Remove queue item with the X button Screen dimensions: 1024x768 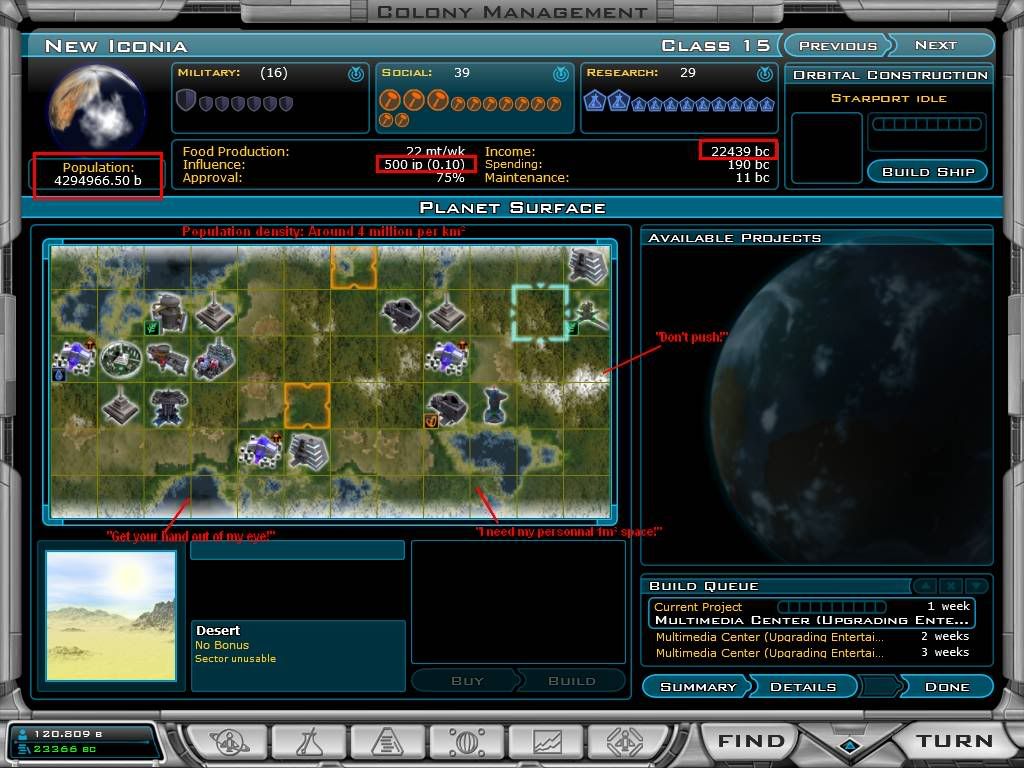pos(952,586)
